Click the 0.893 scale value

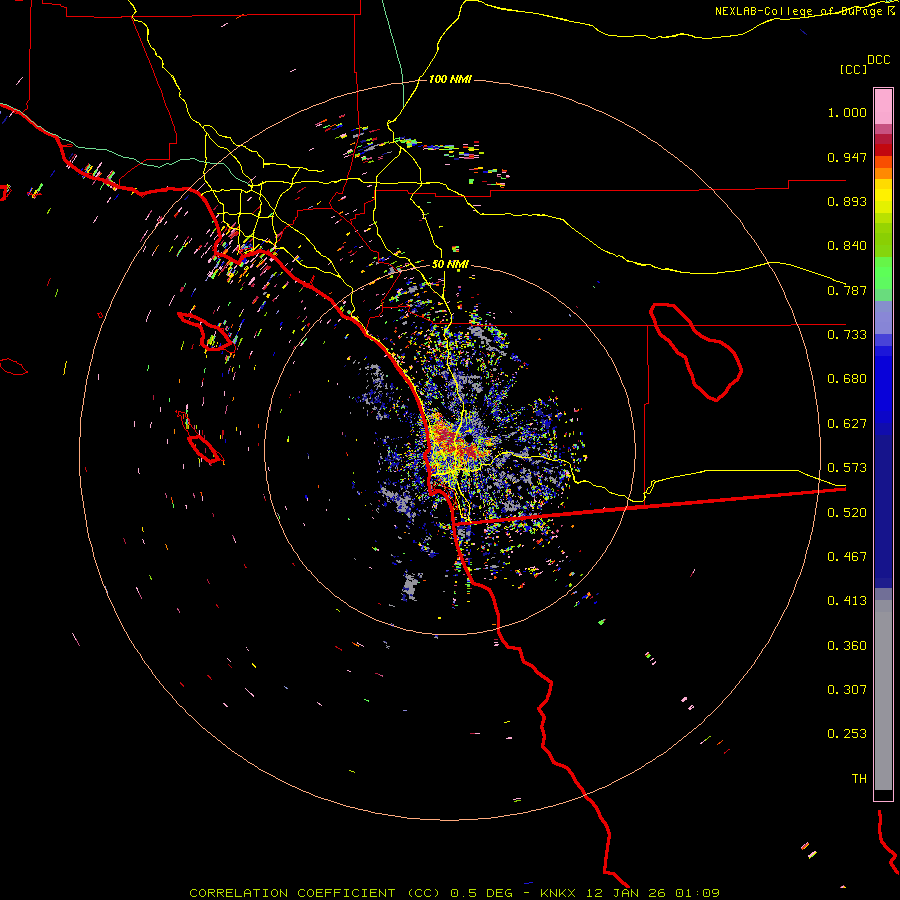click(x=847, y=201)
